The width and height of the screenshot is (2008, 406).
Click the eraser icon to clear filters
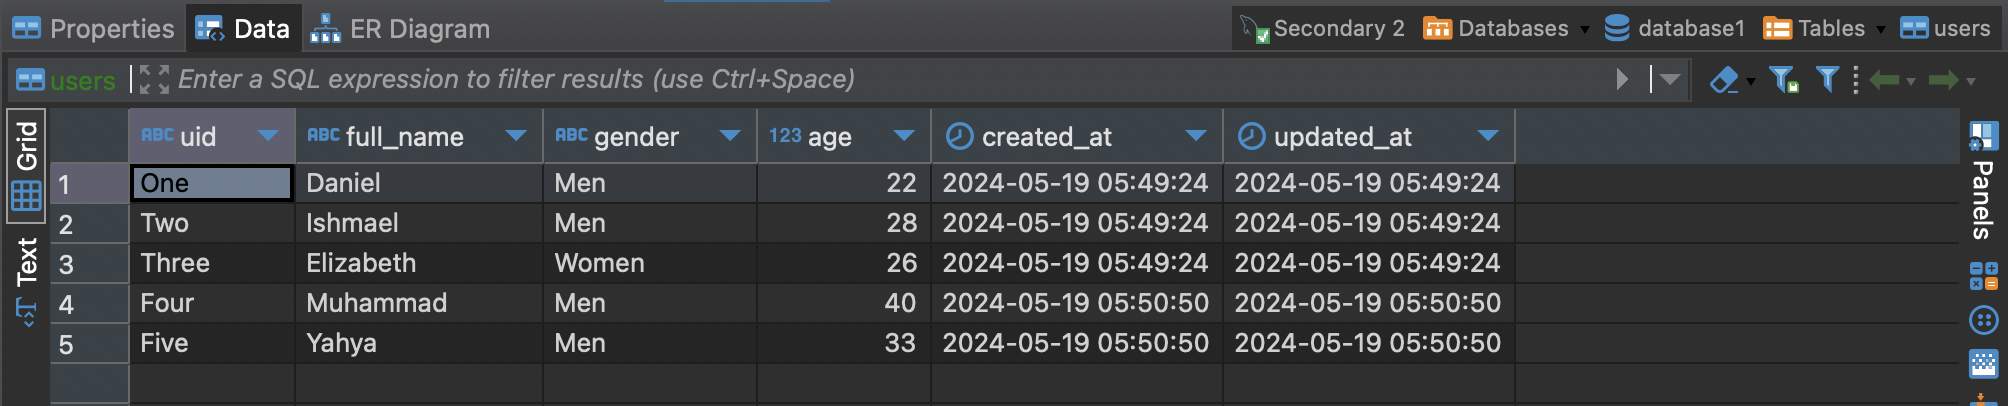1723,80
